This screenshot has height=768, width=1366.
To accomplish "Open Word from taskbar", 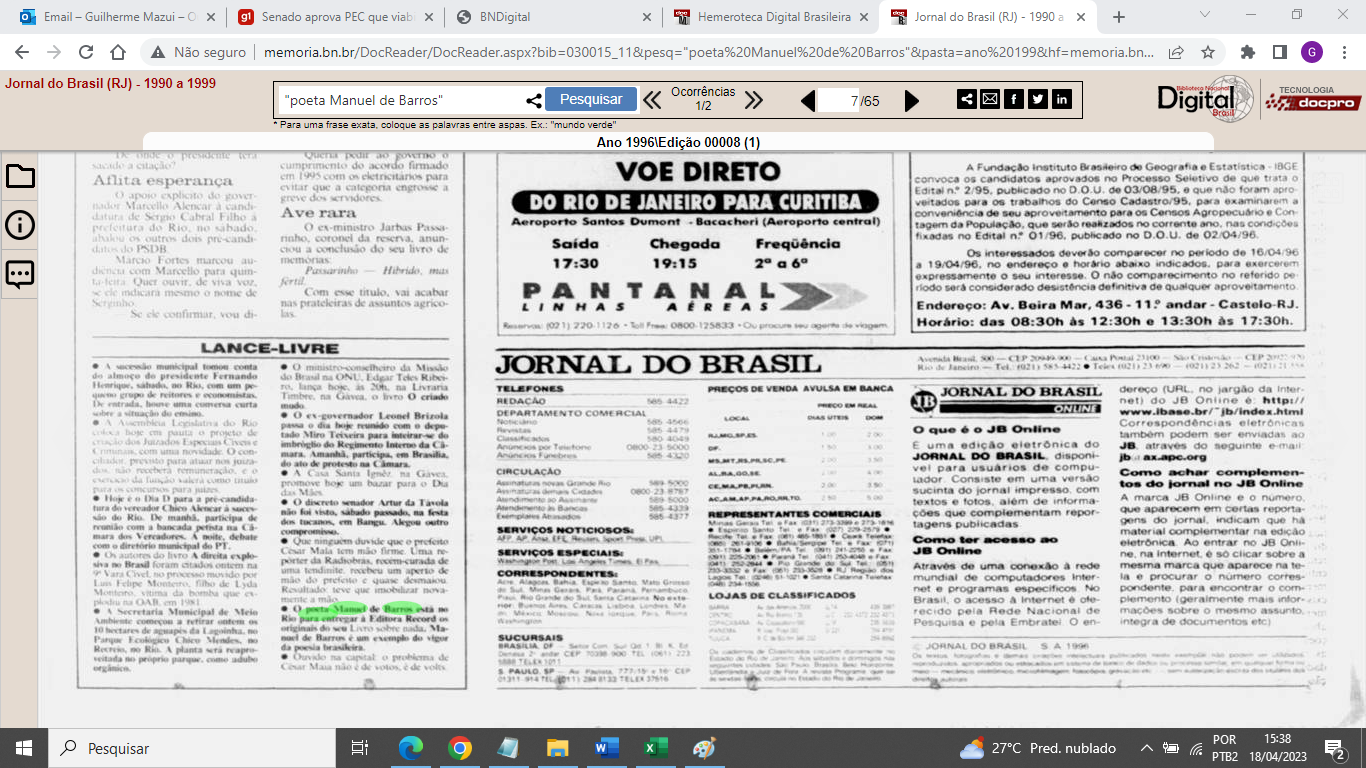I will tap(607, 748).
